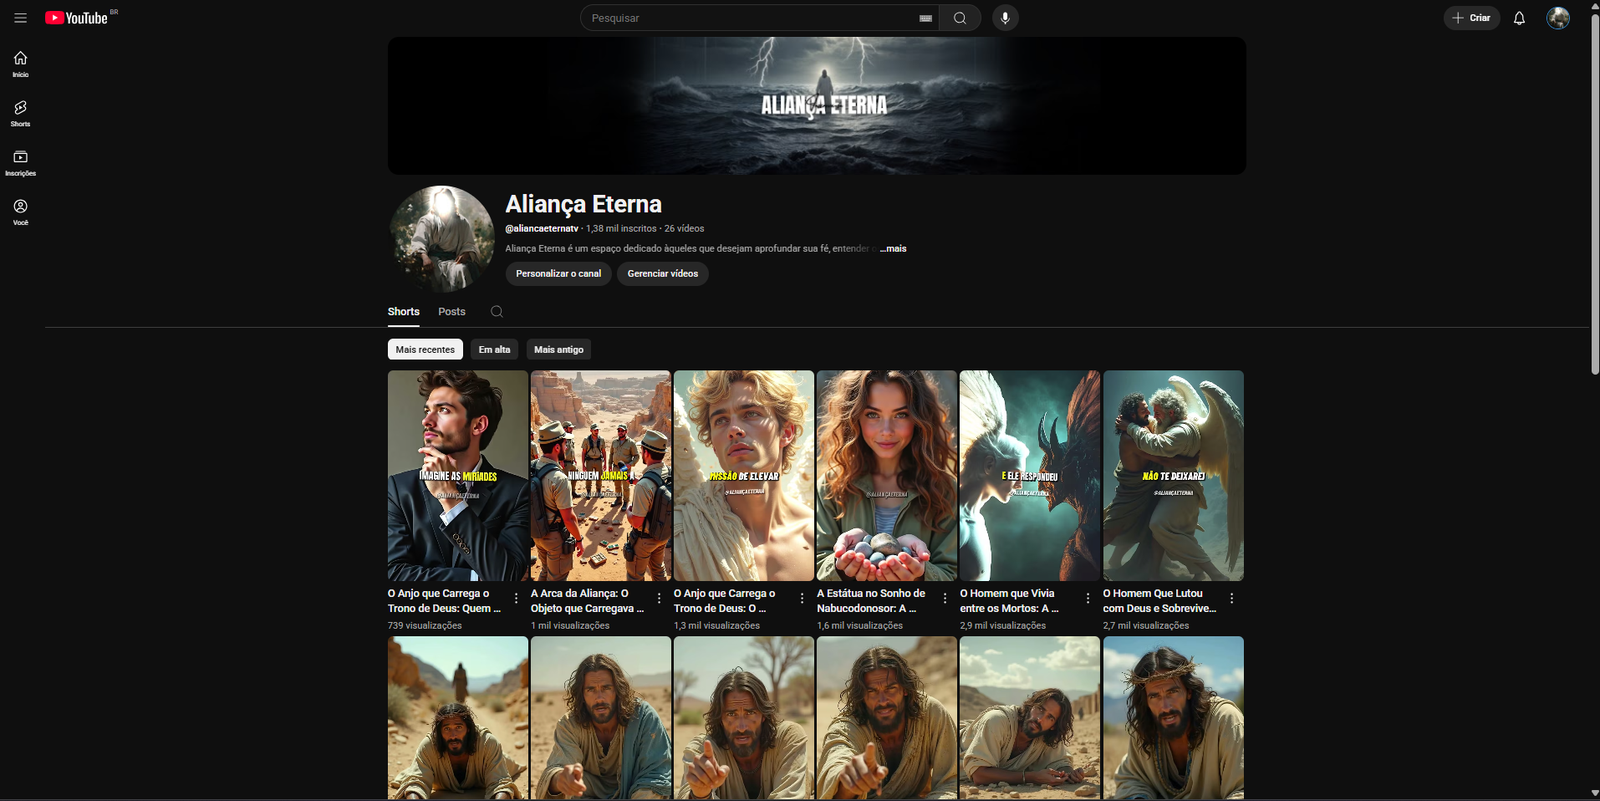
Task: Click the page vertical scrollbar
Action: tap(1594, 195)
